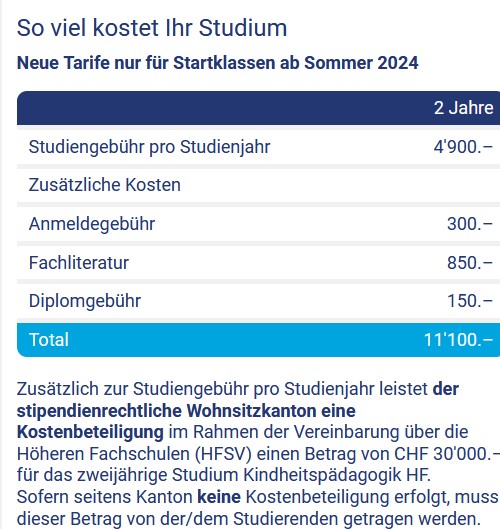Viewport: 500px width, 529px height.
Task: Click the heading 'So viel kostet Ihr Studium'
Action: (152, 28)
